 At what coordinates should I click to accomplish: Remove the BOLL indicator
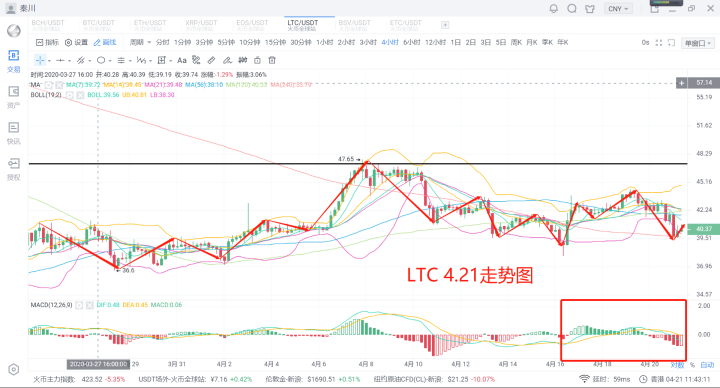[x=80, y=95]
